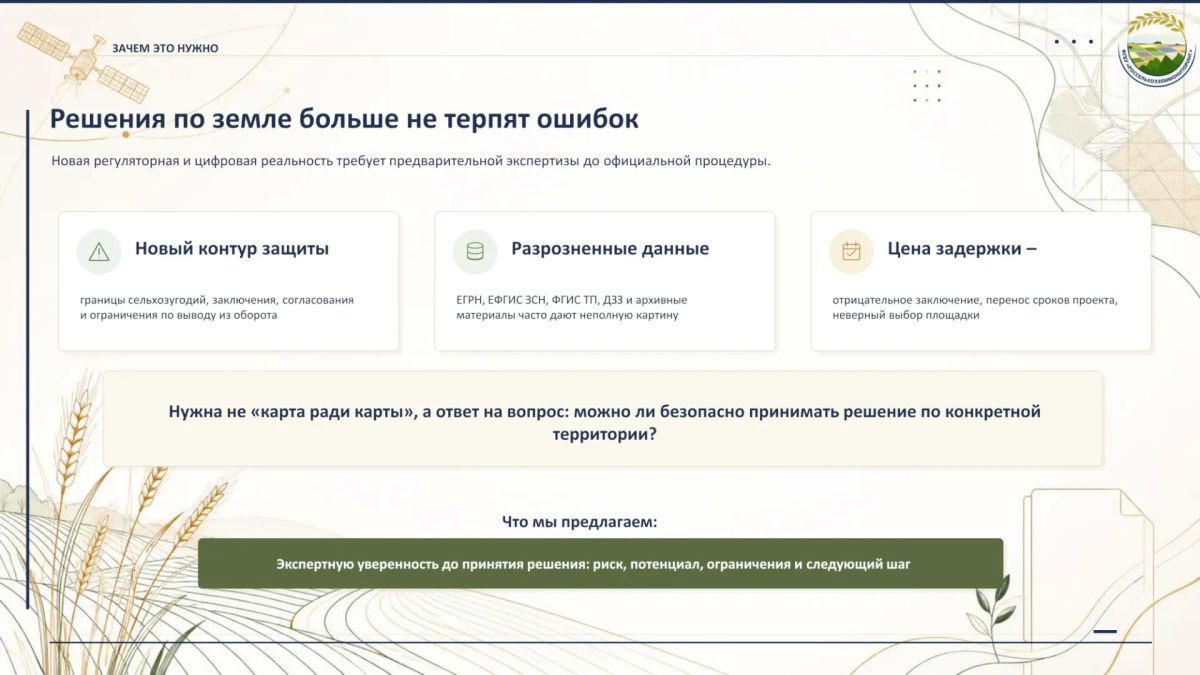1200x675 pixels.
Task: Click the text неверный выбор площадки
Action: tap(906, 315)
